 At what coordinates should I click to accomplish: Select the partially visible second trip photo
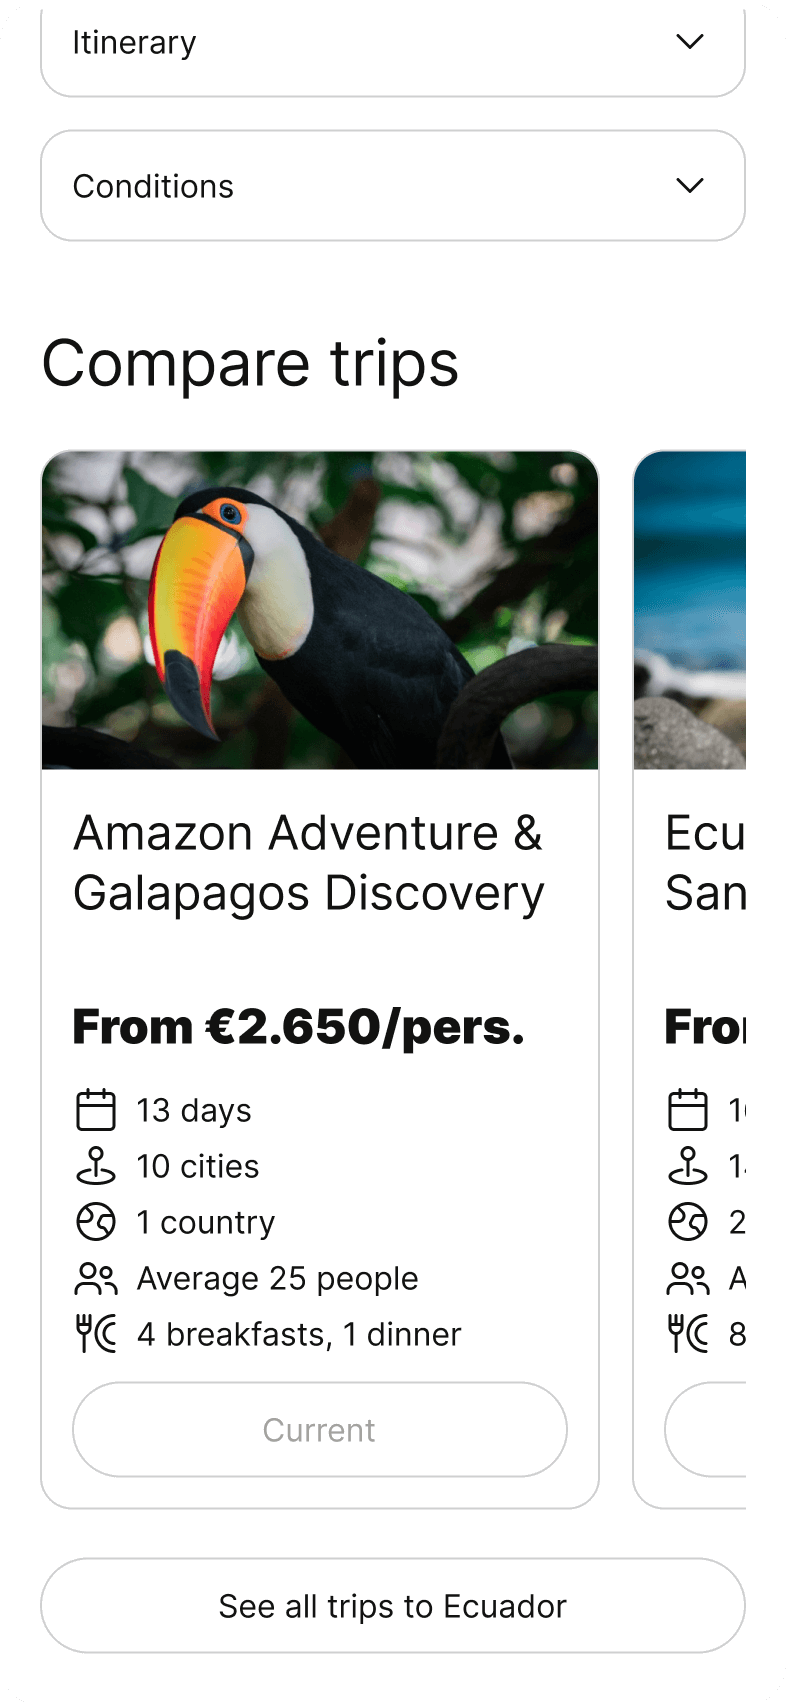point(690,610)
